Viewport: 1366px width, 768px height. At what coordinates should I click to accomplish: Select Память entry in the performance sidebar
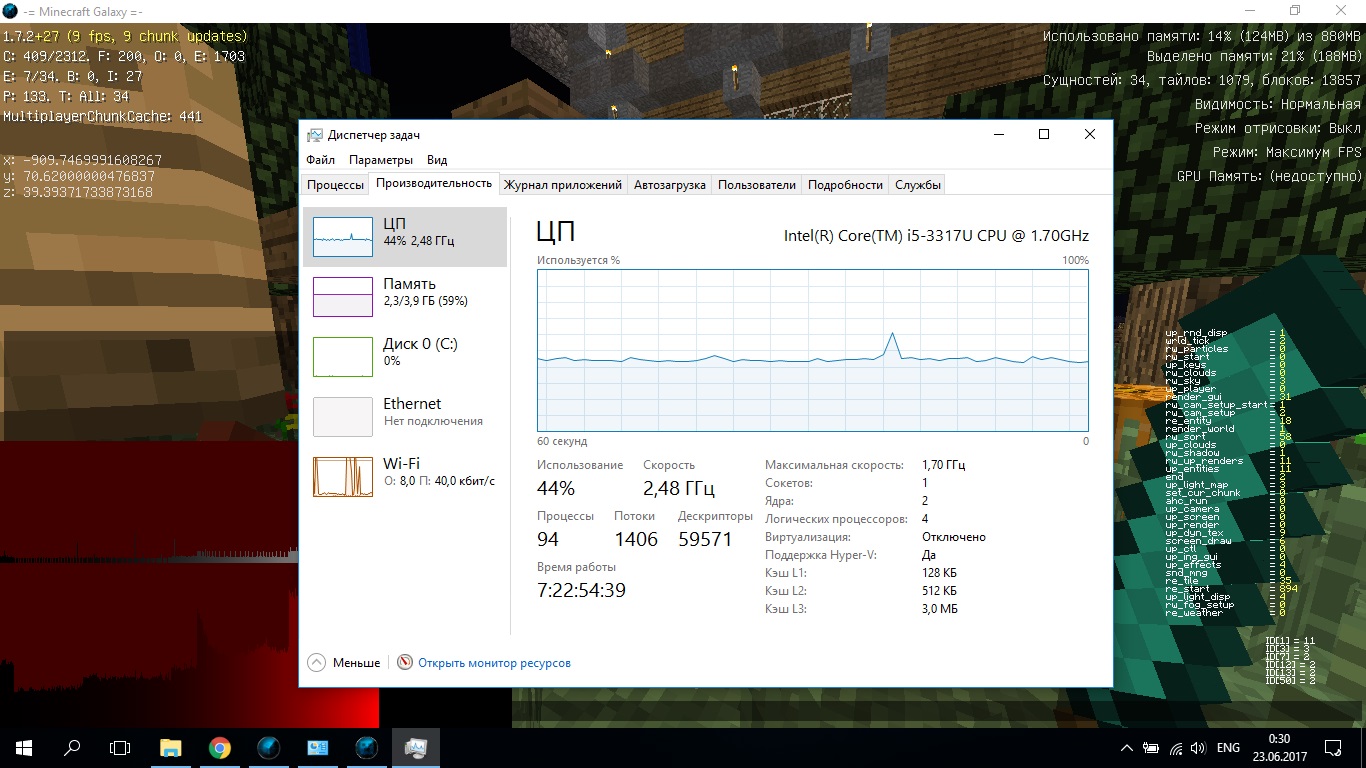point(405,297)
